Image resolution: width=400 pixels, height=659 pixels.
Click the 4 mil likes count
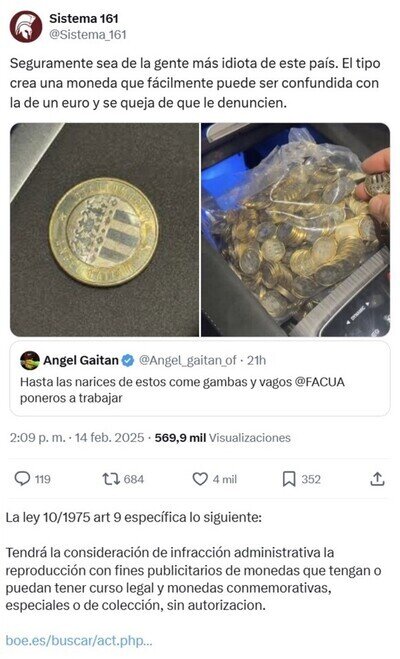pyautogui.click(x=224, y=479)
